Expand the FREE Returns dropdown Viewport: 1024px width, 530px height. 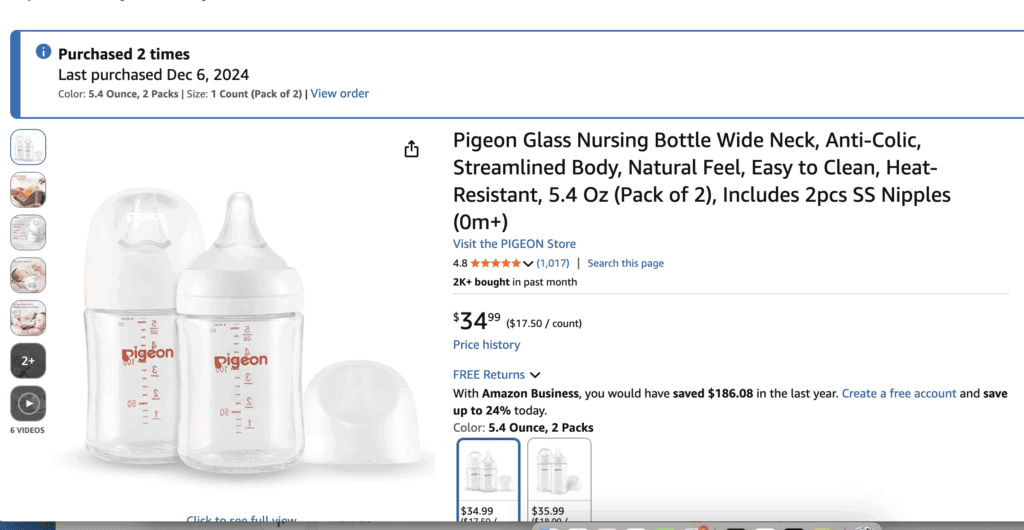click(535, 375)
